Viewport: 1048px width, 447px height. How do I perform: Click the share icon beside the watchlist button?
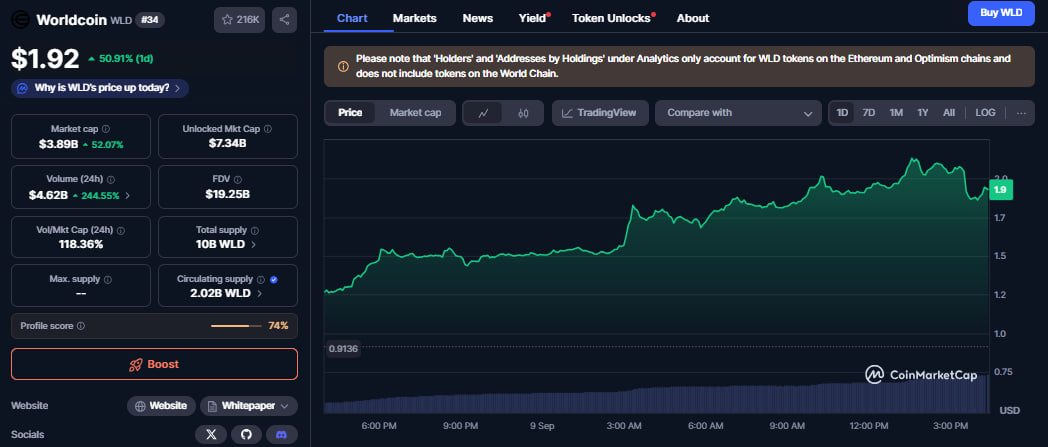coord(284,19)
